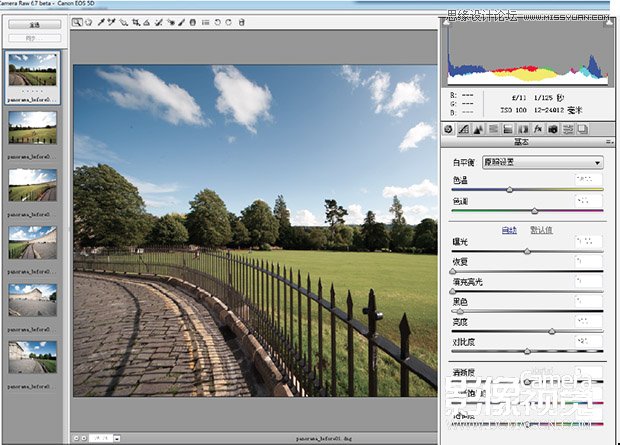Select the Crop tool
This screenshot has width=620, height=445.
pyautogui.click(x=135, y=22)
